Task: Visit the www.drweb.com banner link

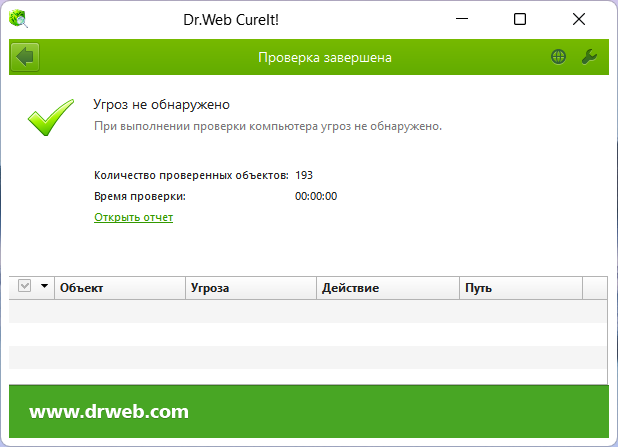Action: click(x=109, y=412)
